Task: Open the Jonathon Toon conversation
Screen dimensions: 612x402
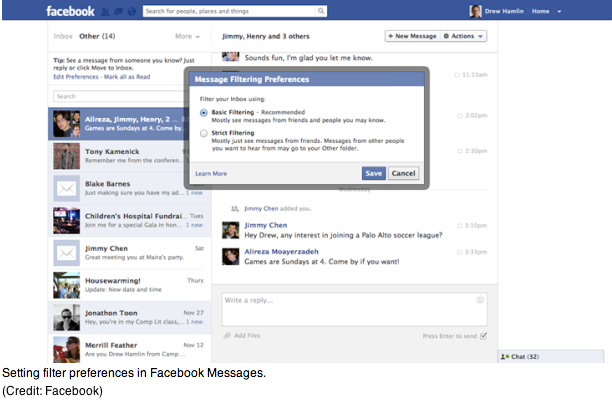Action: 130,318
